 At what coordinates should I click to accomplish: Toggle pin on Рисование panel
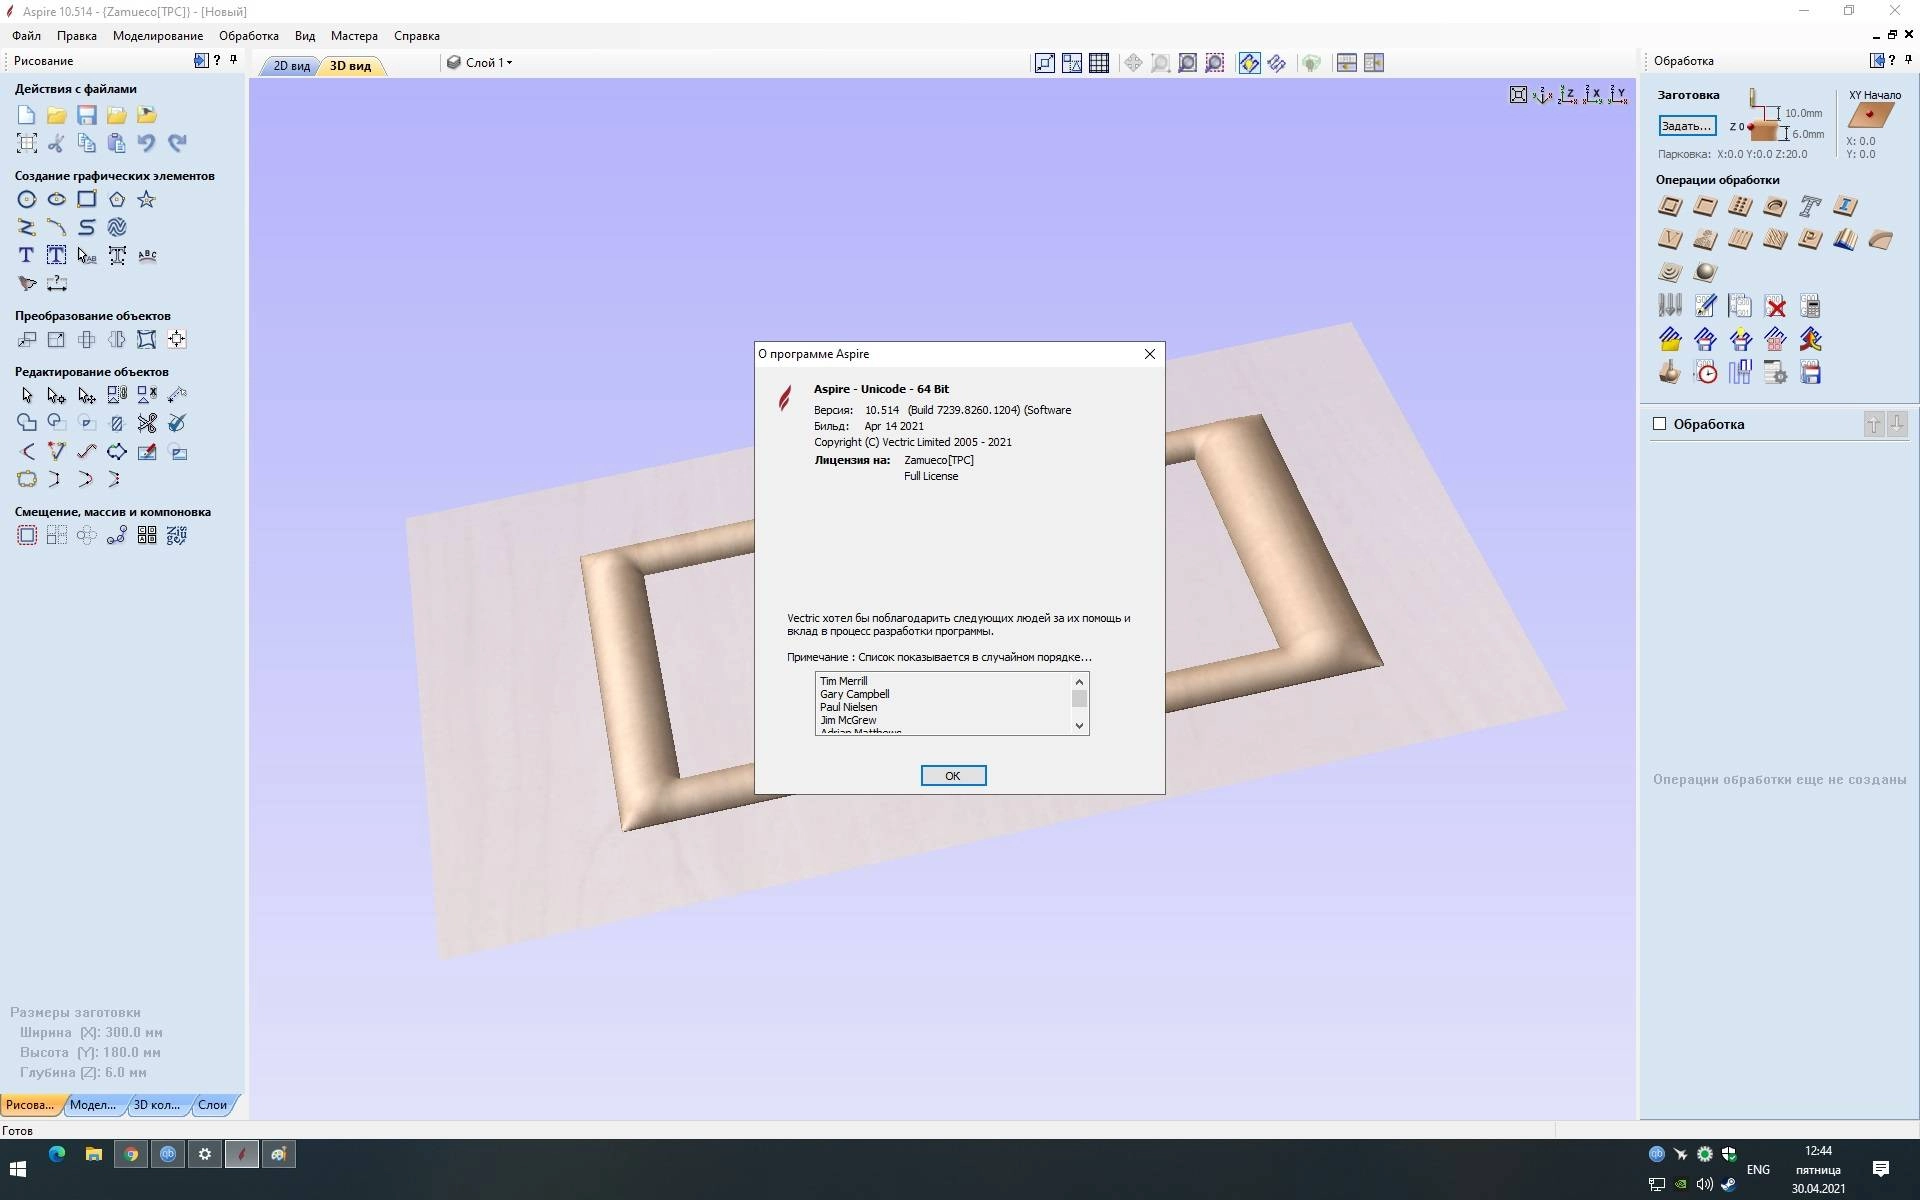click(x=234, y=60)
